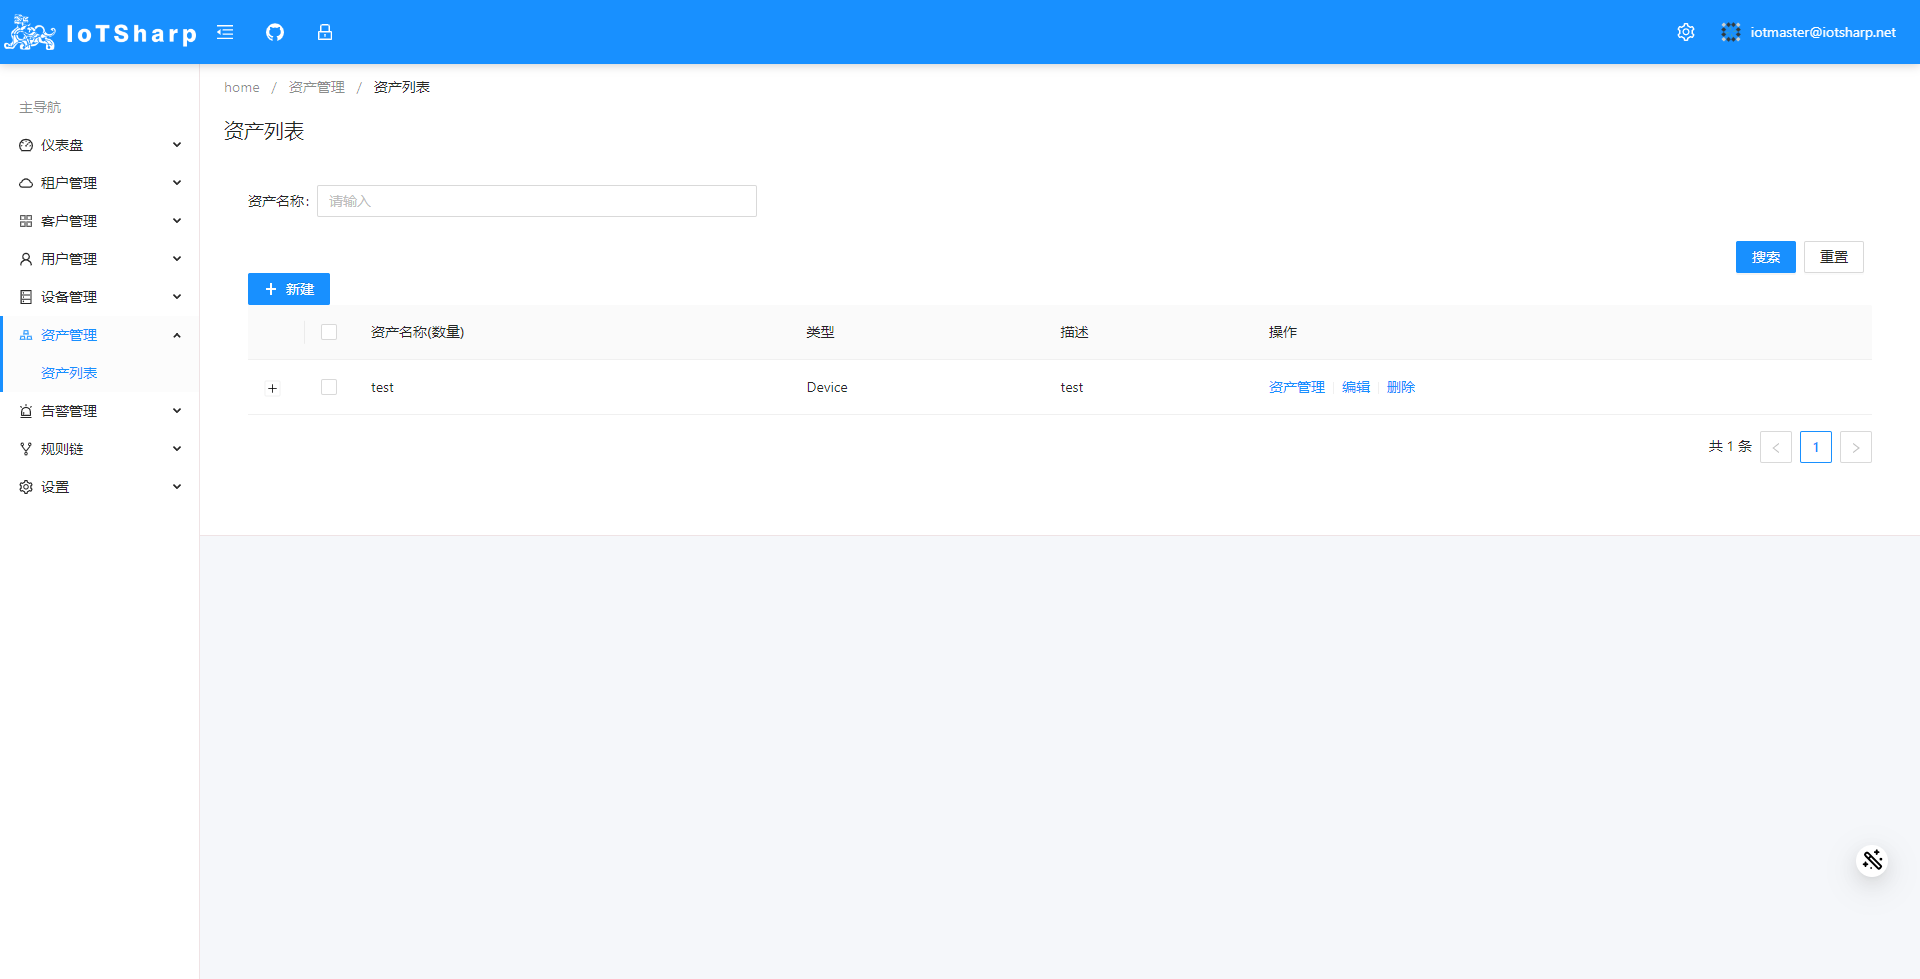
Task: Open the 客户管理 menu item
Action: (99, 221)
